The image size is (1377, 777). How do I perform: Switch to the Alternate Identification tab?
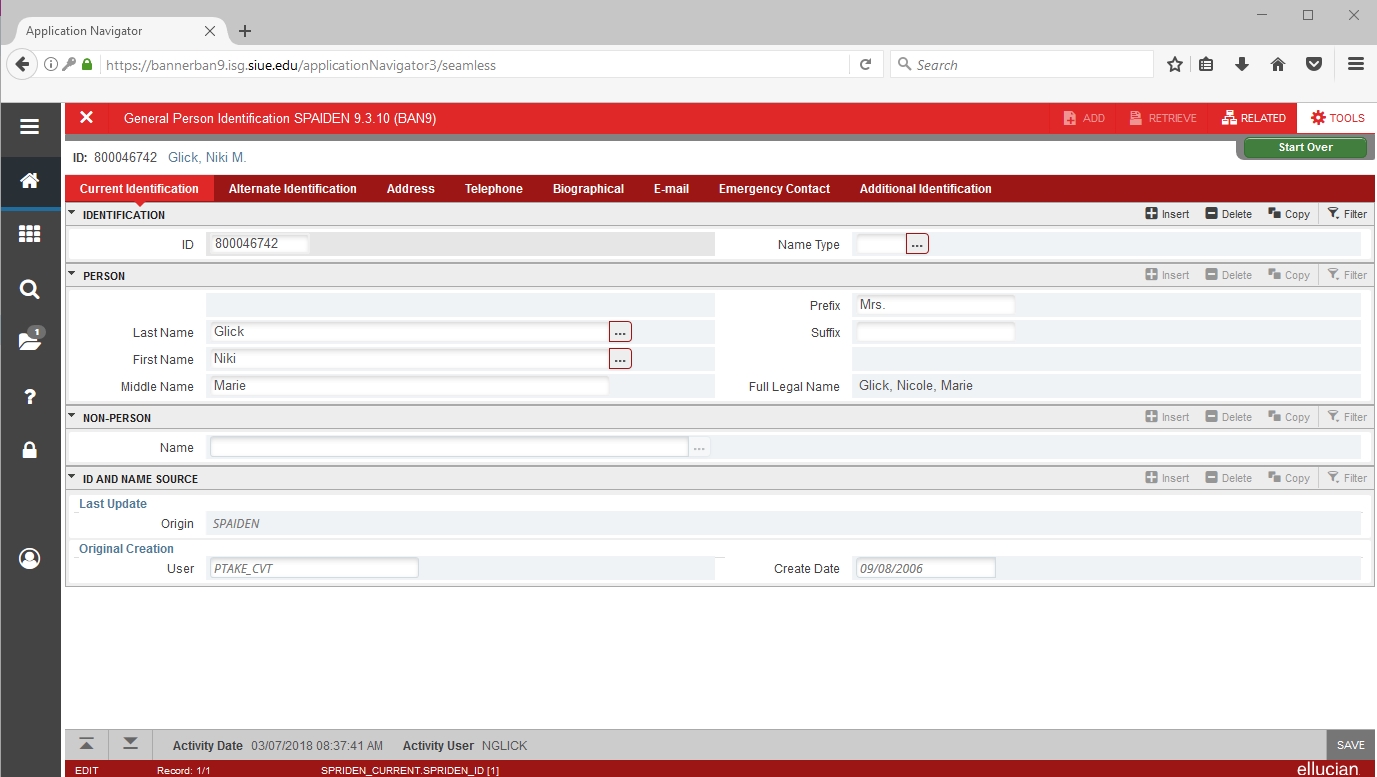pyautogui.click(x=292, y=189)
